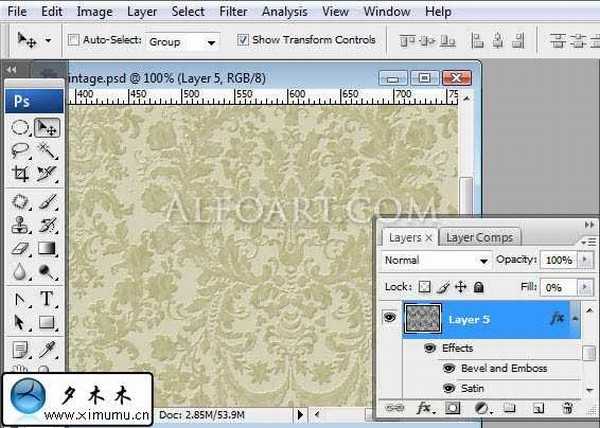The width and height of the screenshot is (600, 428).
Task: Switch to the Layer Comps tab
Action: pos(478,237)
